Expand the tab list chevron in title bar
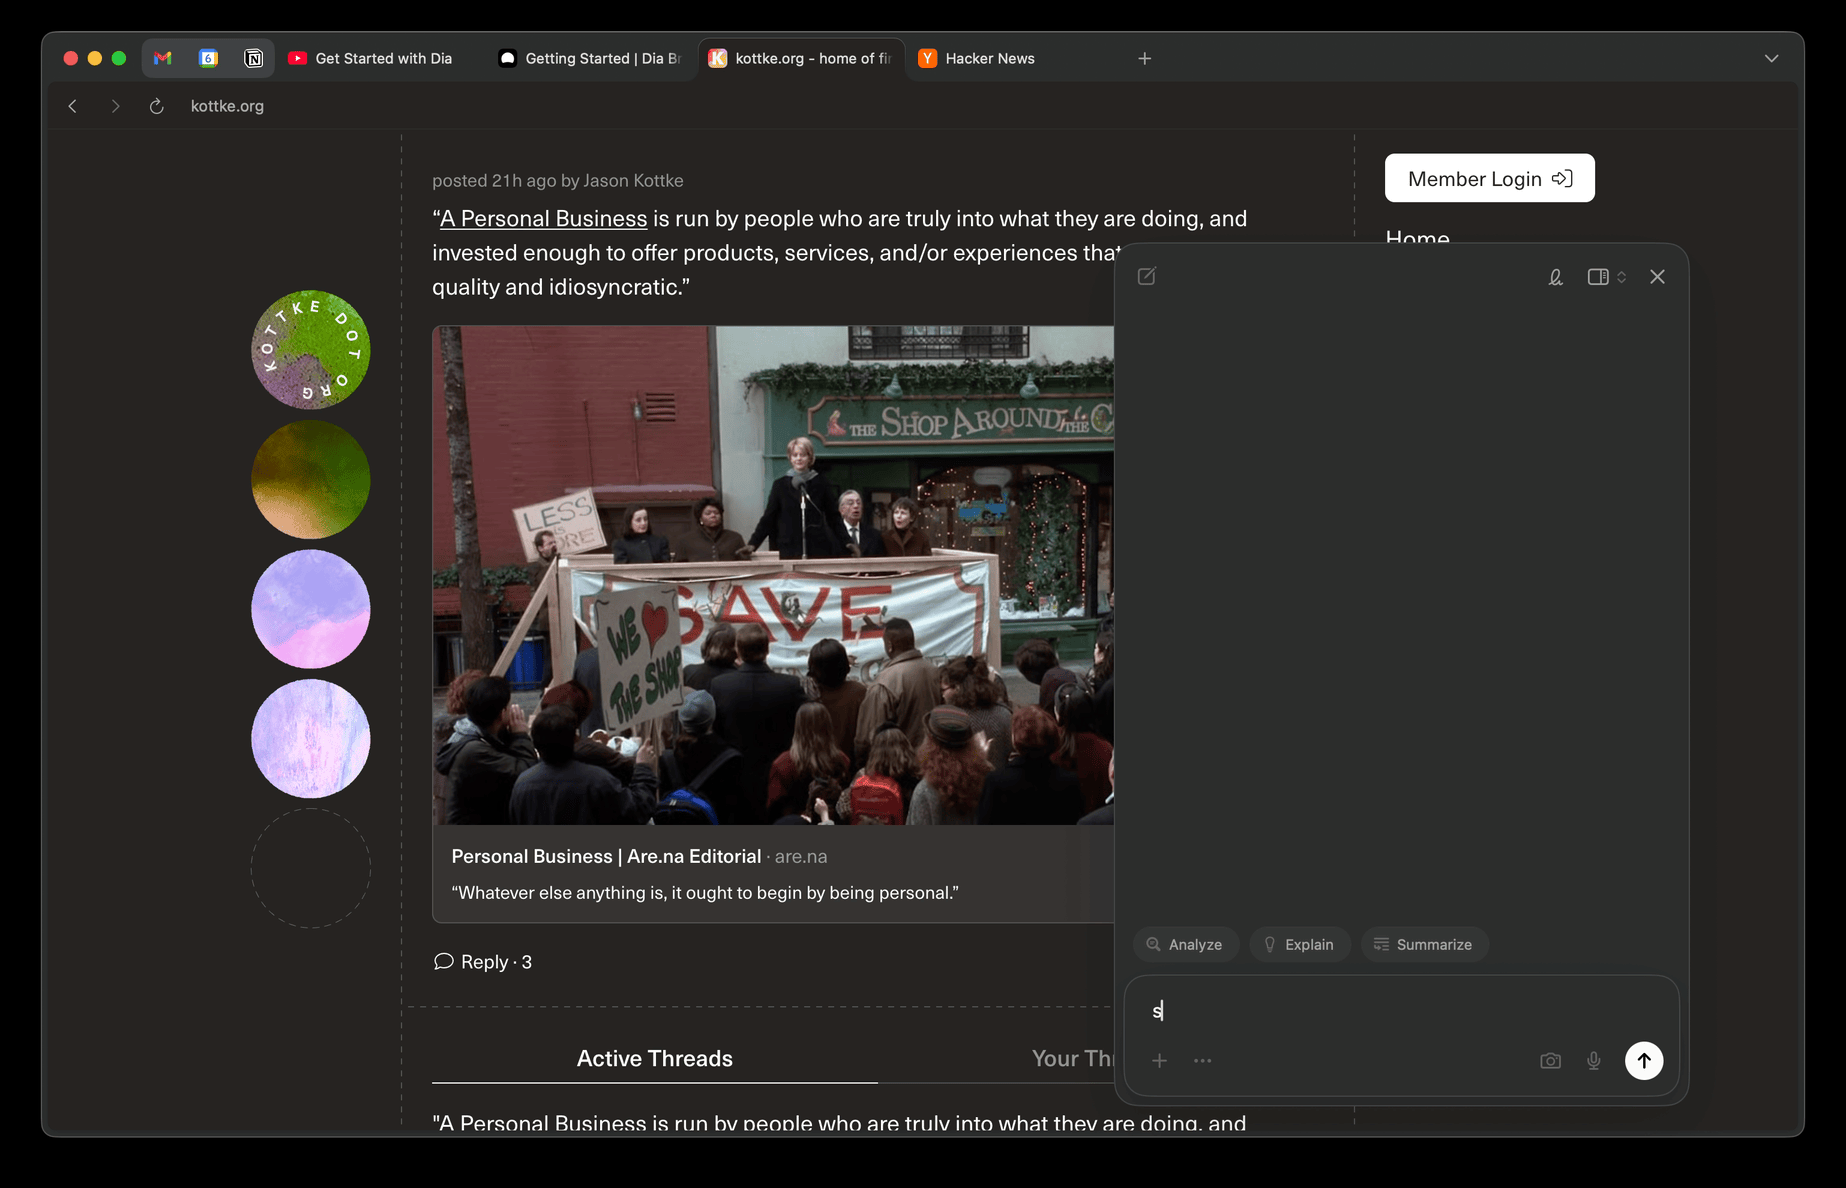Viewport: 1846px width, 1188px height. [x=1771, y=58]
